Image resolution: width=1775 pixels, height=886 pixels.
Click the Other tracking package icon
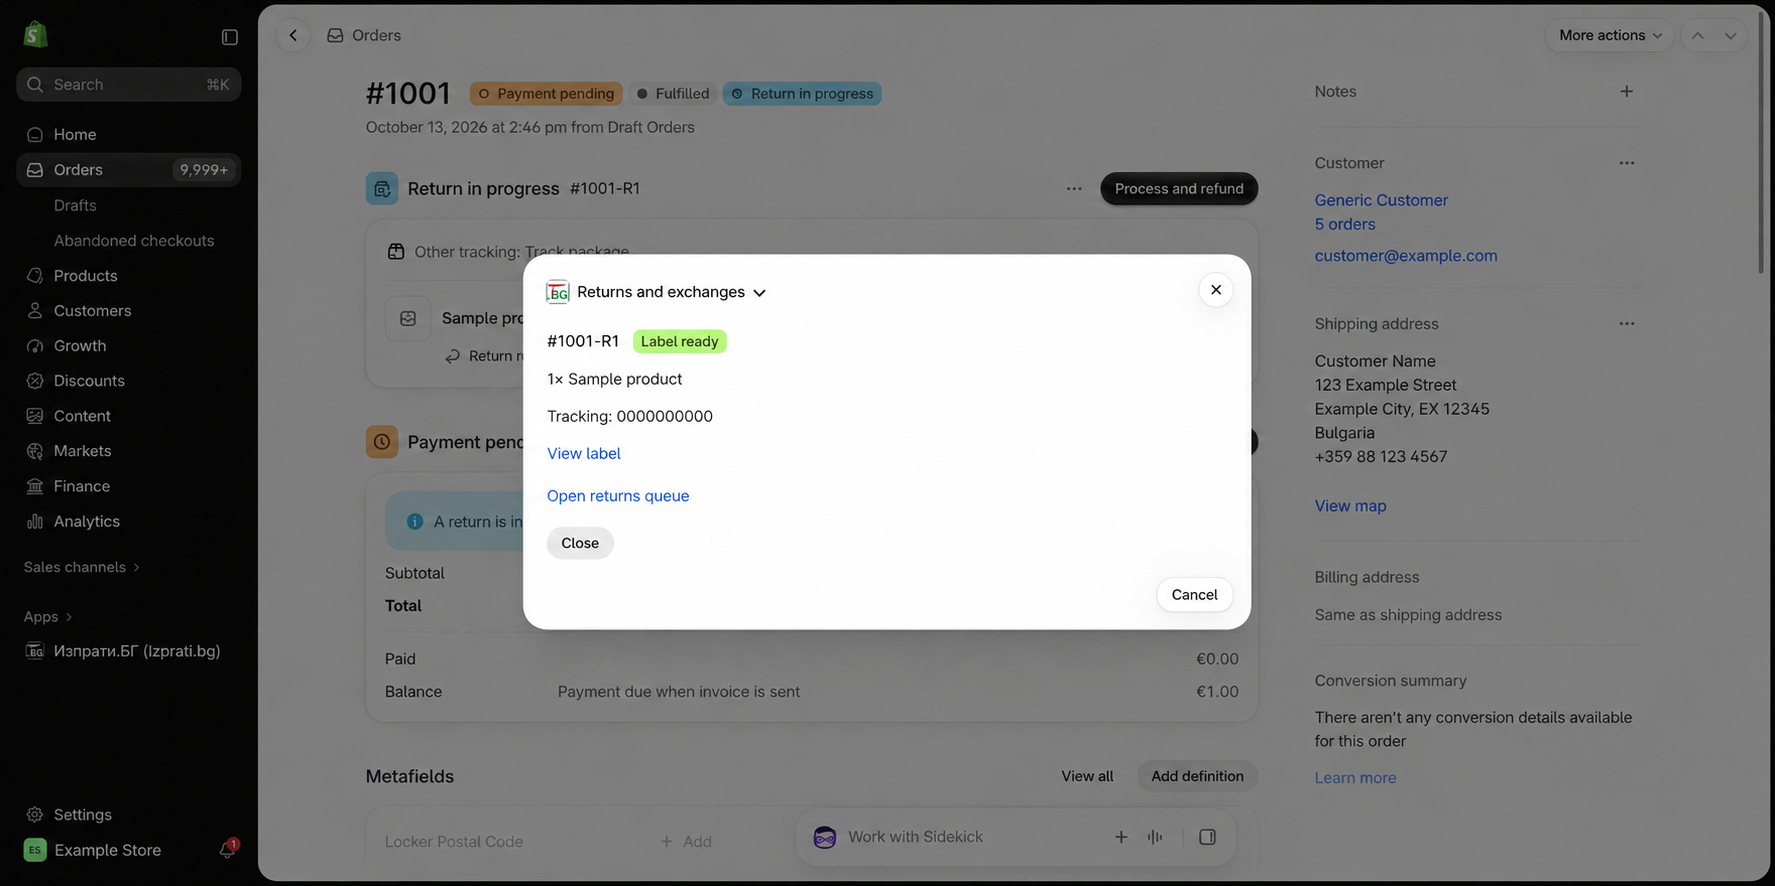coord(396,252)
